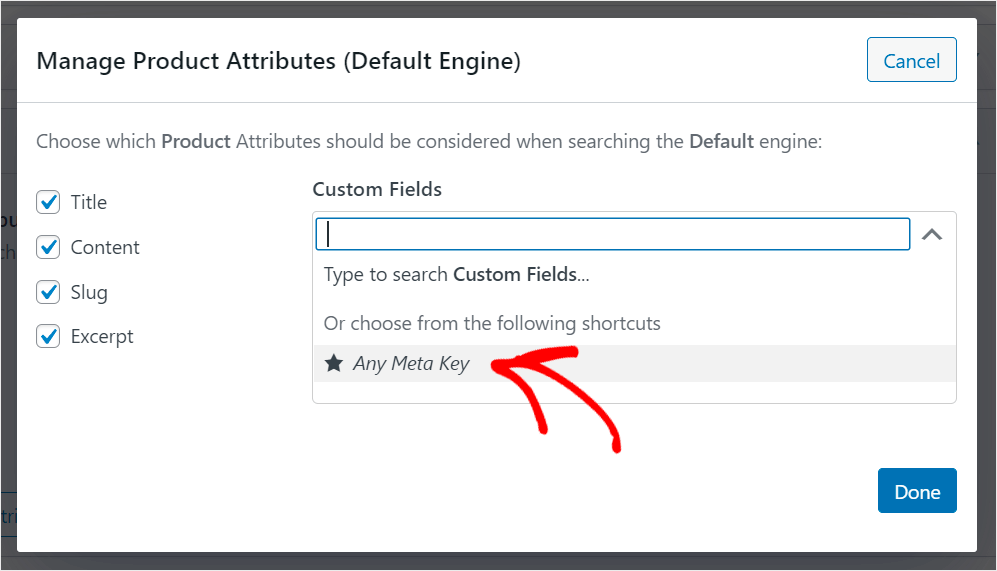997x571 pixels.
Task: Untick the Excerpt attribute checkbox
Action: click(x=48, y=337)
